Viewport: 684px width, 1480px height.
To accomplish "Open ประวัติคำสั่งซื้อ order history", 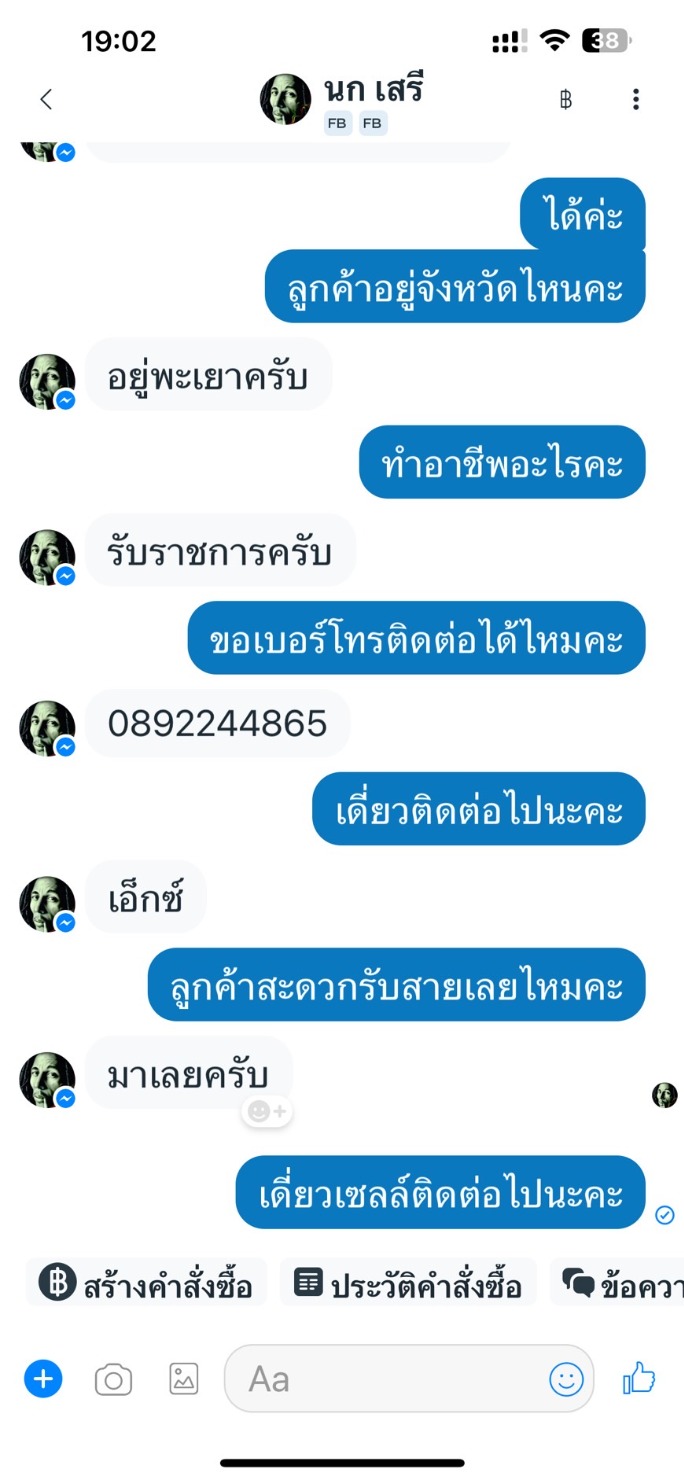I will click(x=408, y=1283).
